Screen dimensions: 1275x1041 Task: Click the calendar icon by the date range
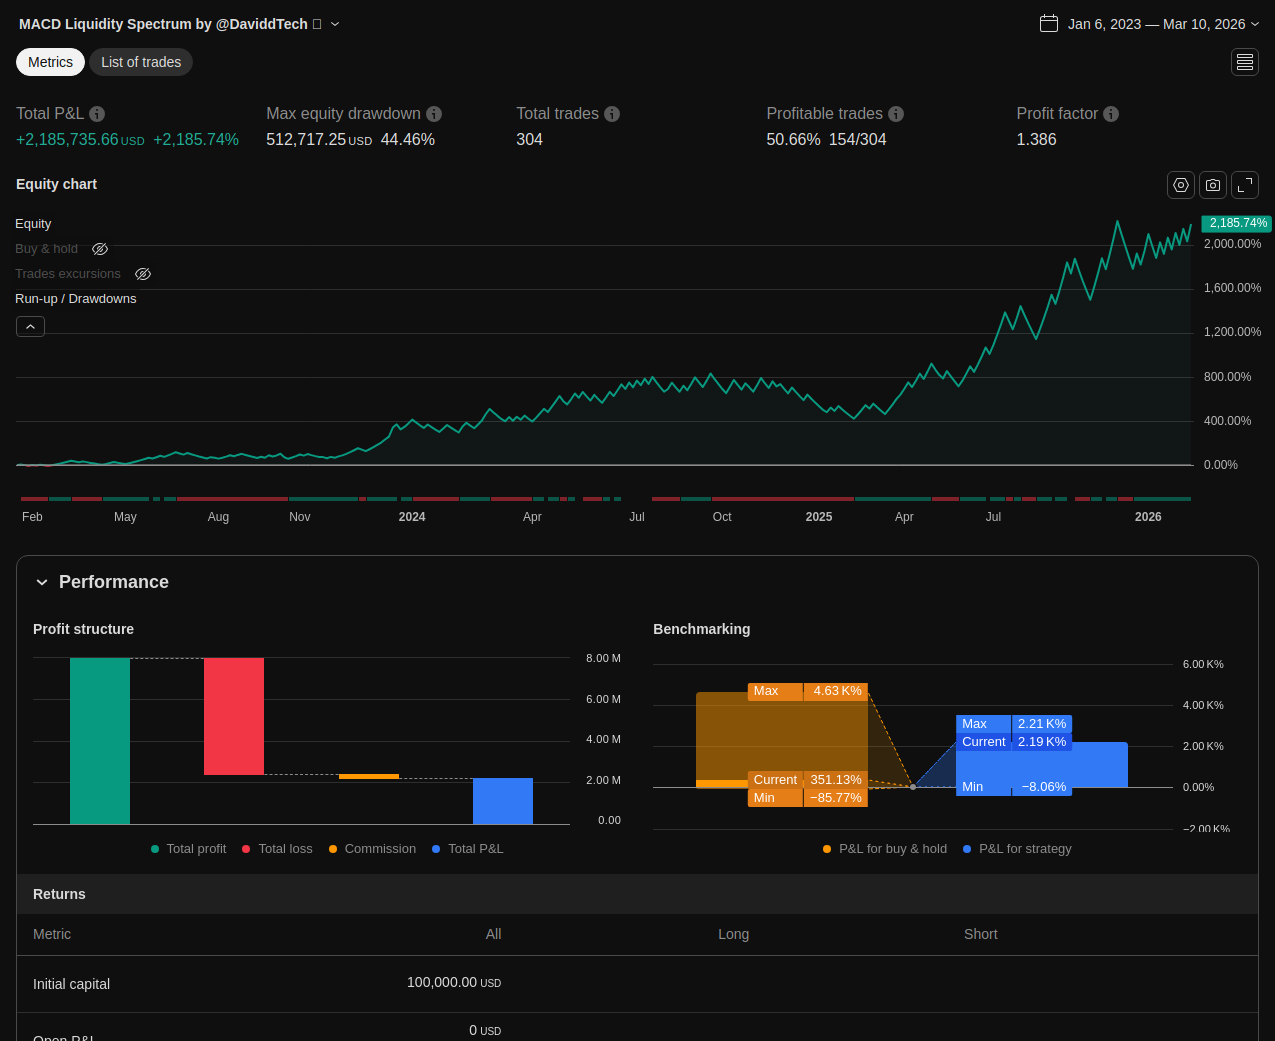pos(1049,24)
